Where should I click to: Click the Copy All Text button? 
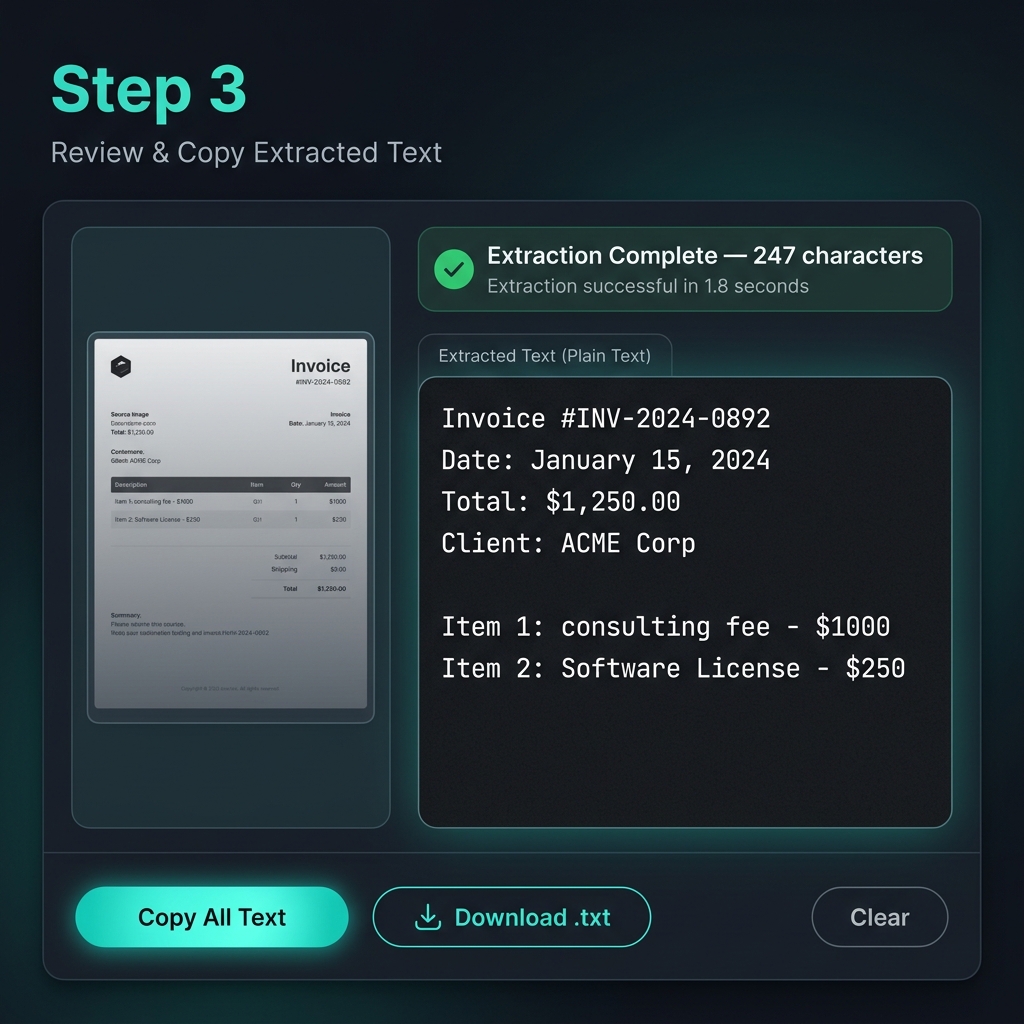point(212,917)
